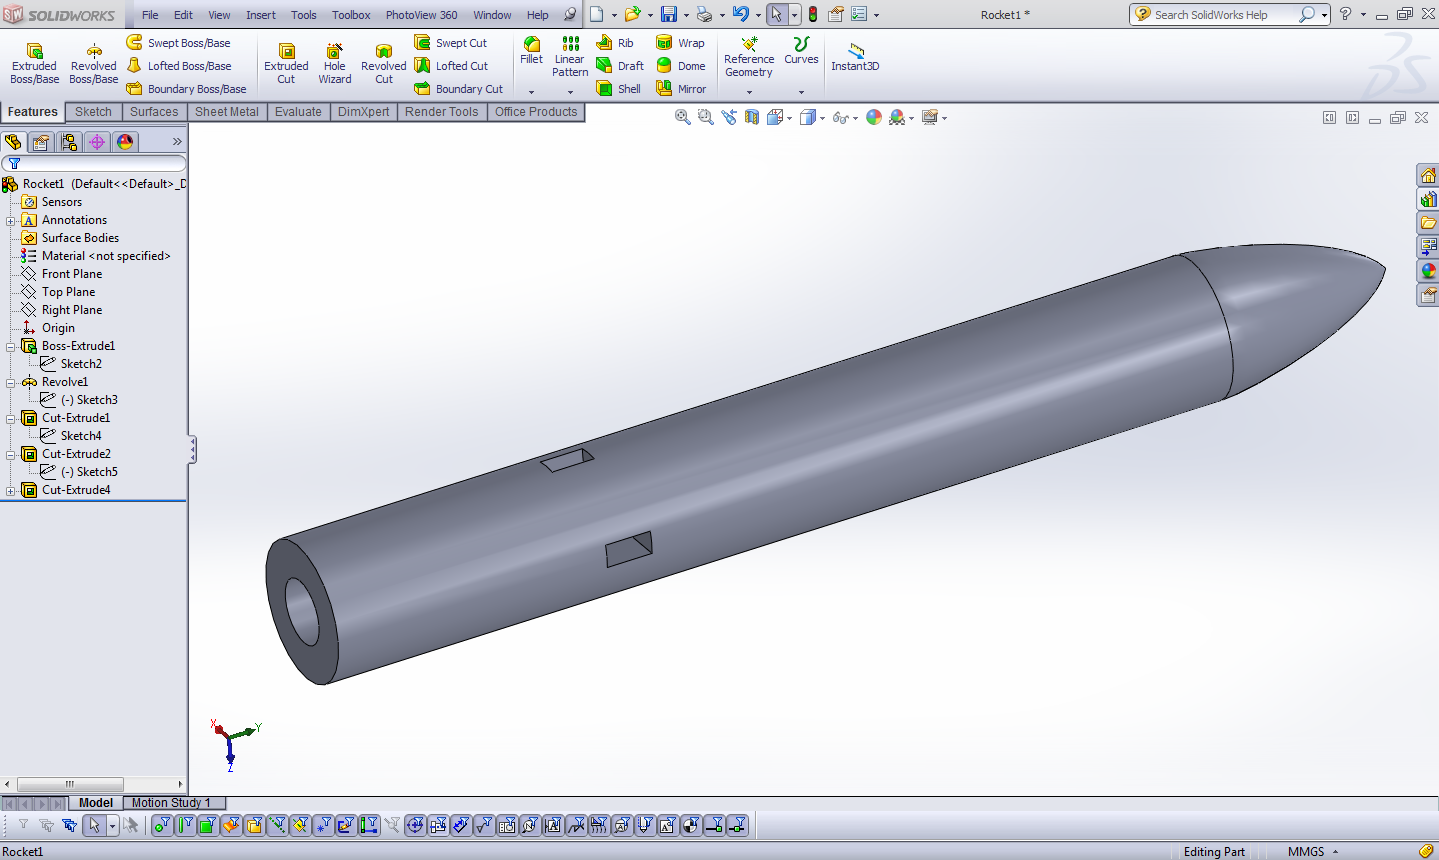
Task: Collapse the Cut-Extrude1 feature node
Action: (11, 419)
